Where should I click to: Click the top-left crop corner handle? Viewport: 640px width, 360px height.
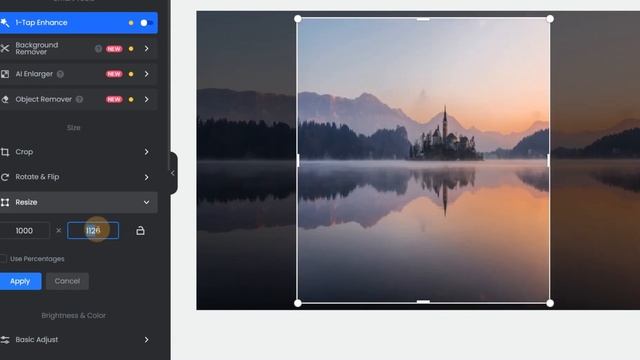298,19
